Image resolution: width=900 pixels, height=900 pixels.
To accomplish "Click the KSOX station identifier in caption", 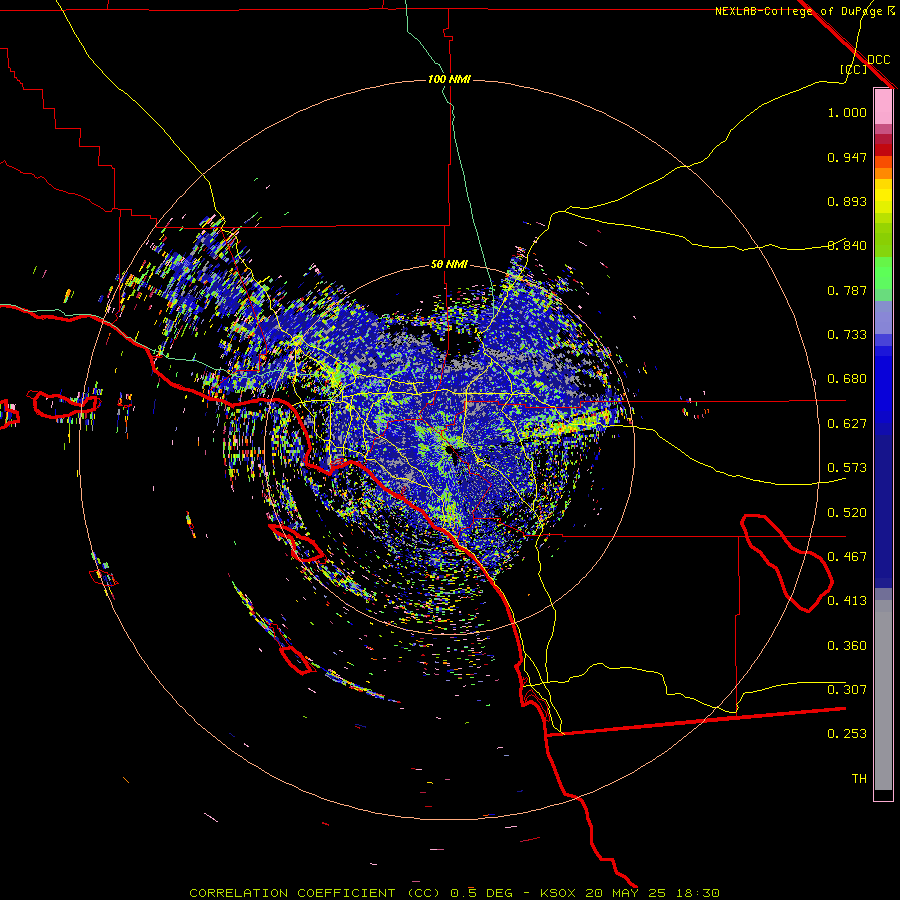I will [x=557, y=893].
